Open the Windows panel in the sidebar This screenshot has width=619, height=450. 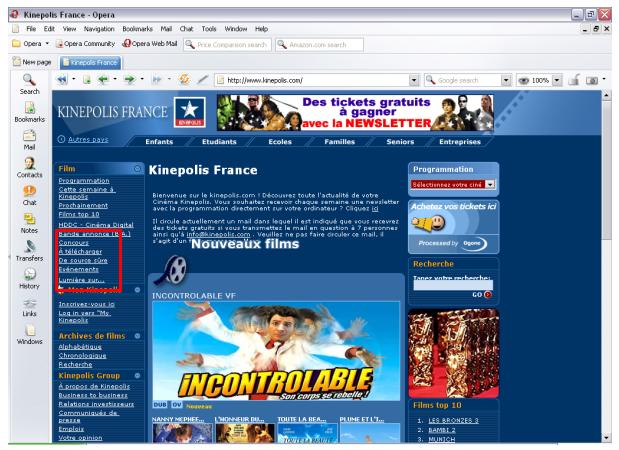click(x=30, y=334)
